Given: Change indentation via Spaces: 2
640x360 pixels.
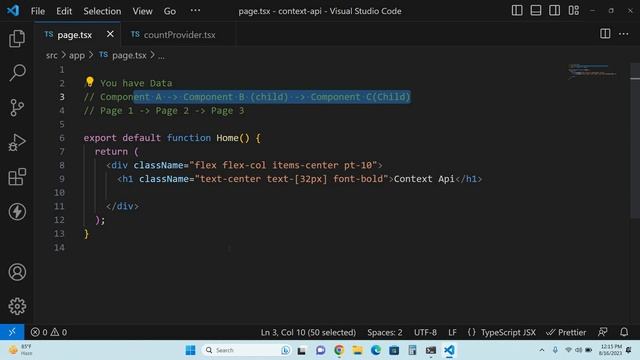Looking at the screenshot, I should (384, 332).
